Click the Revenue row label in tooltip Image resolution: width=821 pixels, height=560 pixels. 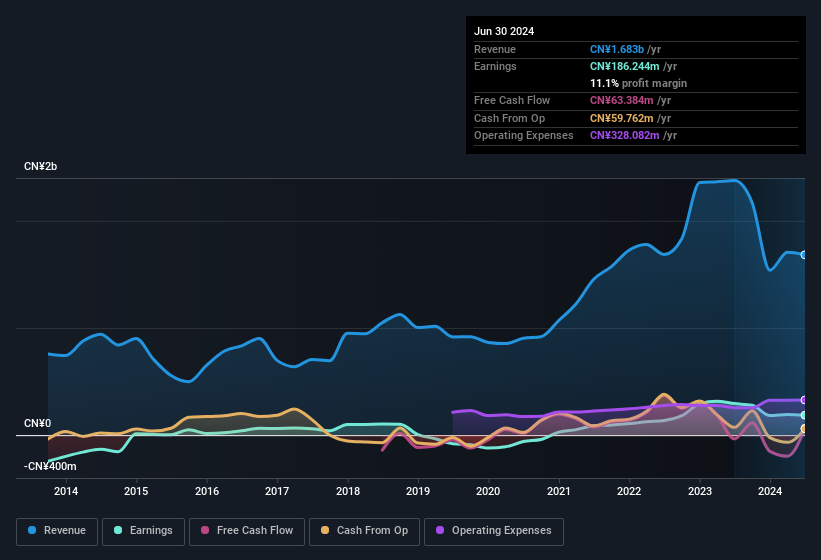pyautogui.click(x=495, y=49)
